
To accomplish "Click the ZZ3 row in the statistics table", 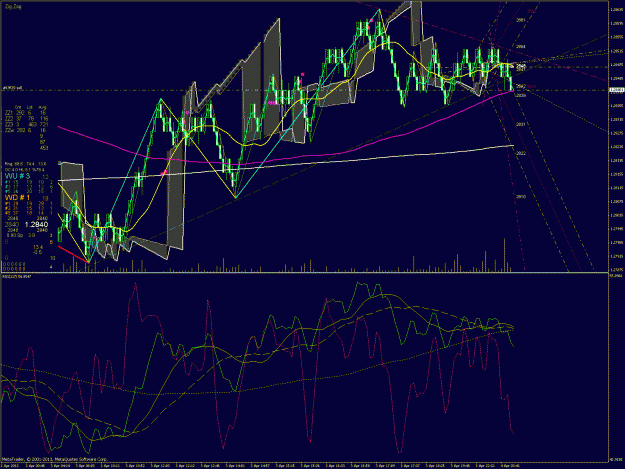I will [x=26, y=125].
